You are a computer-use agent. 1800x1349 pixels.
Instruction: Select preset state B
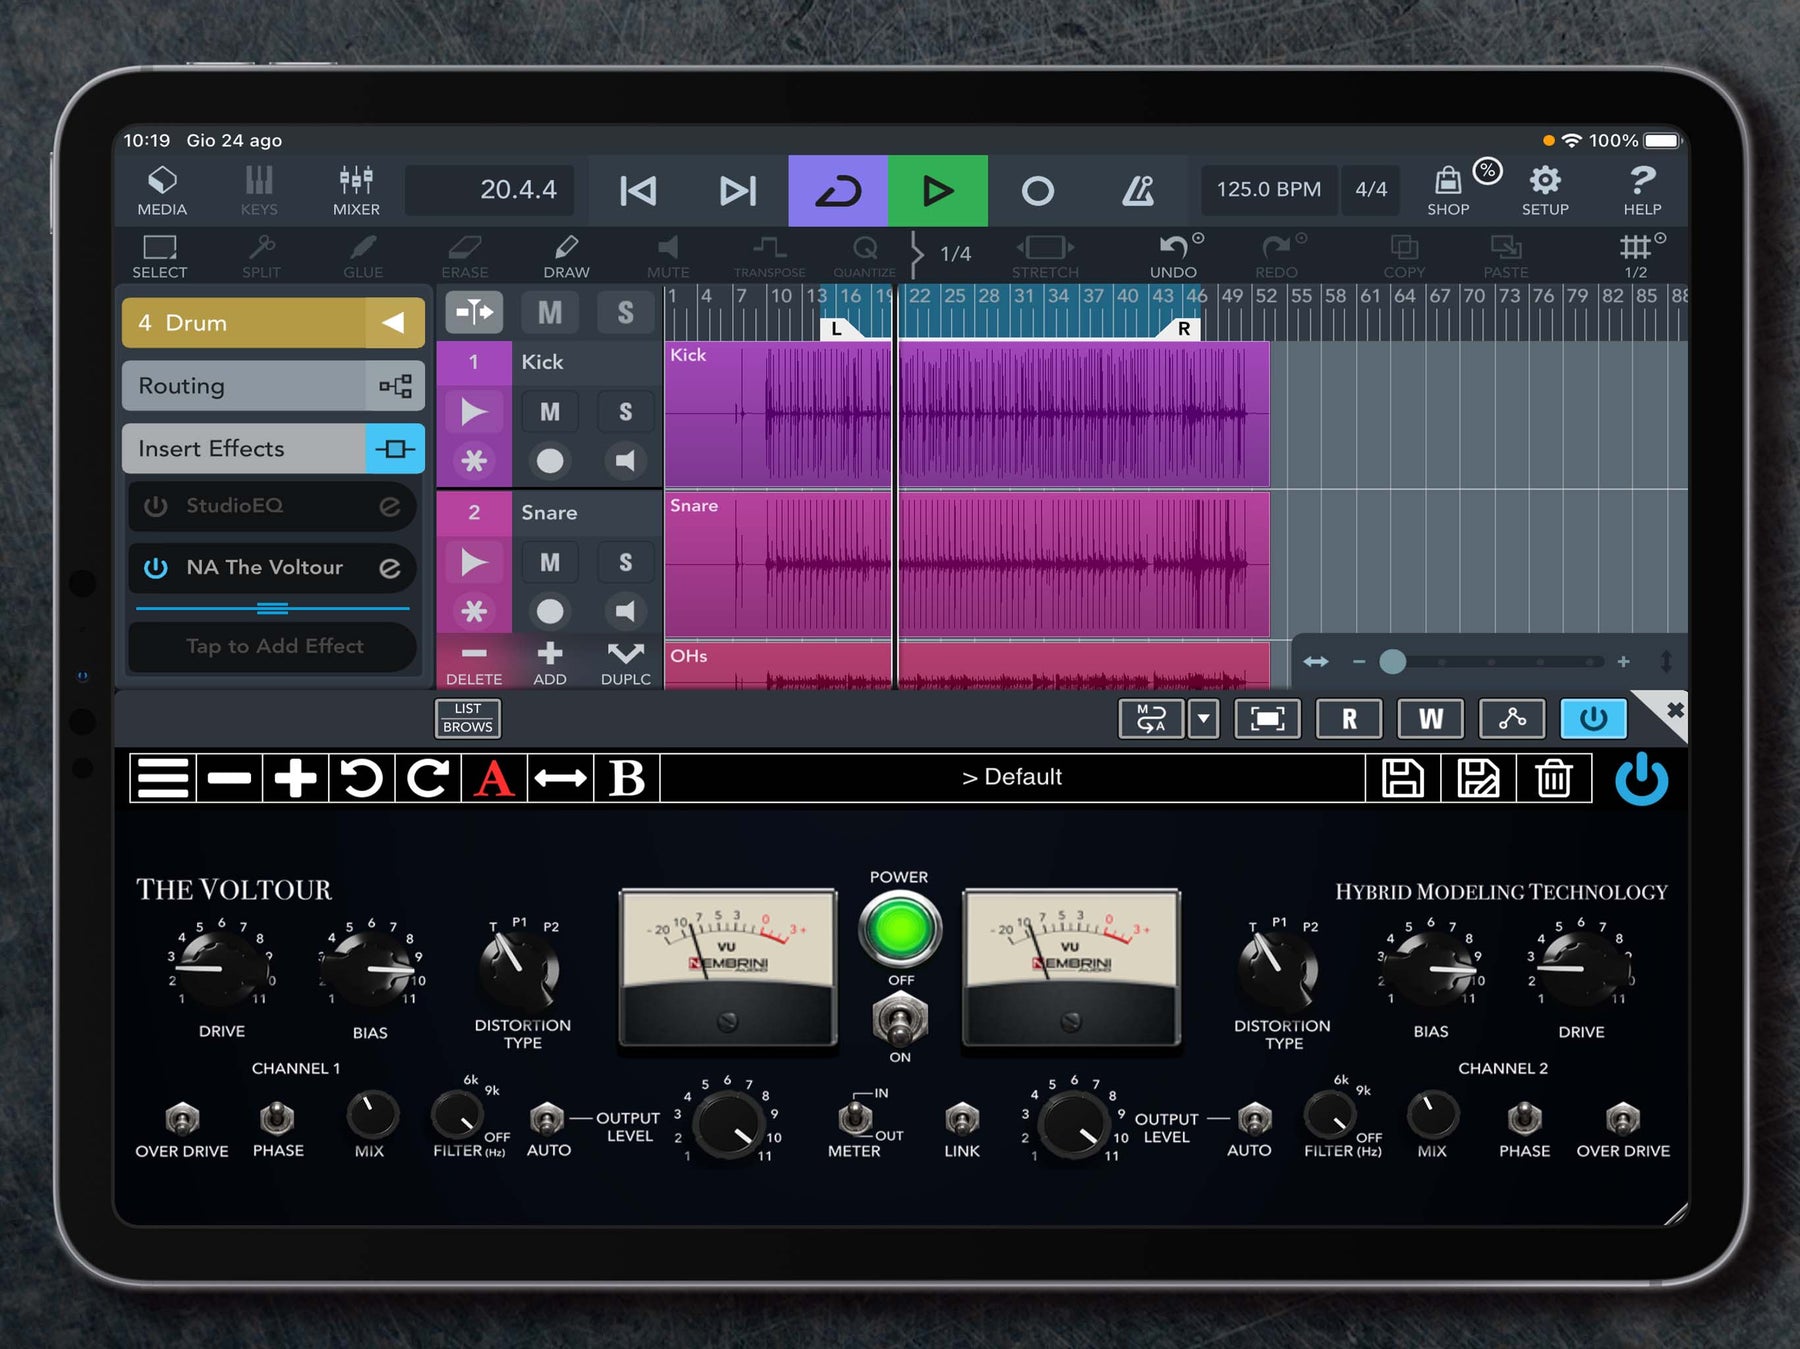click(x=626, y=778)
